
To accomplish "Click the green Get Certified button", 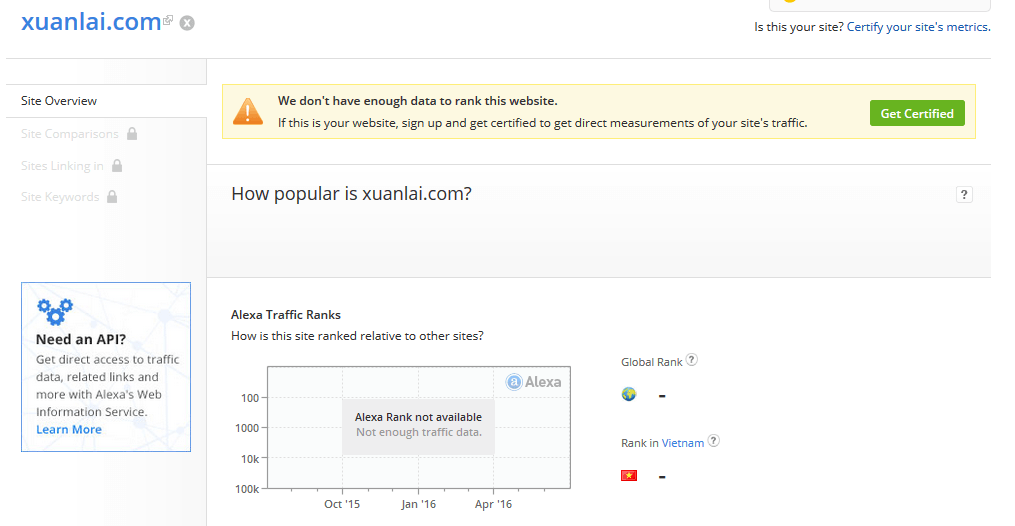I will click(917, 113).
